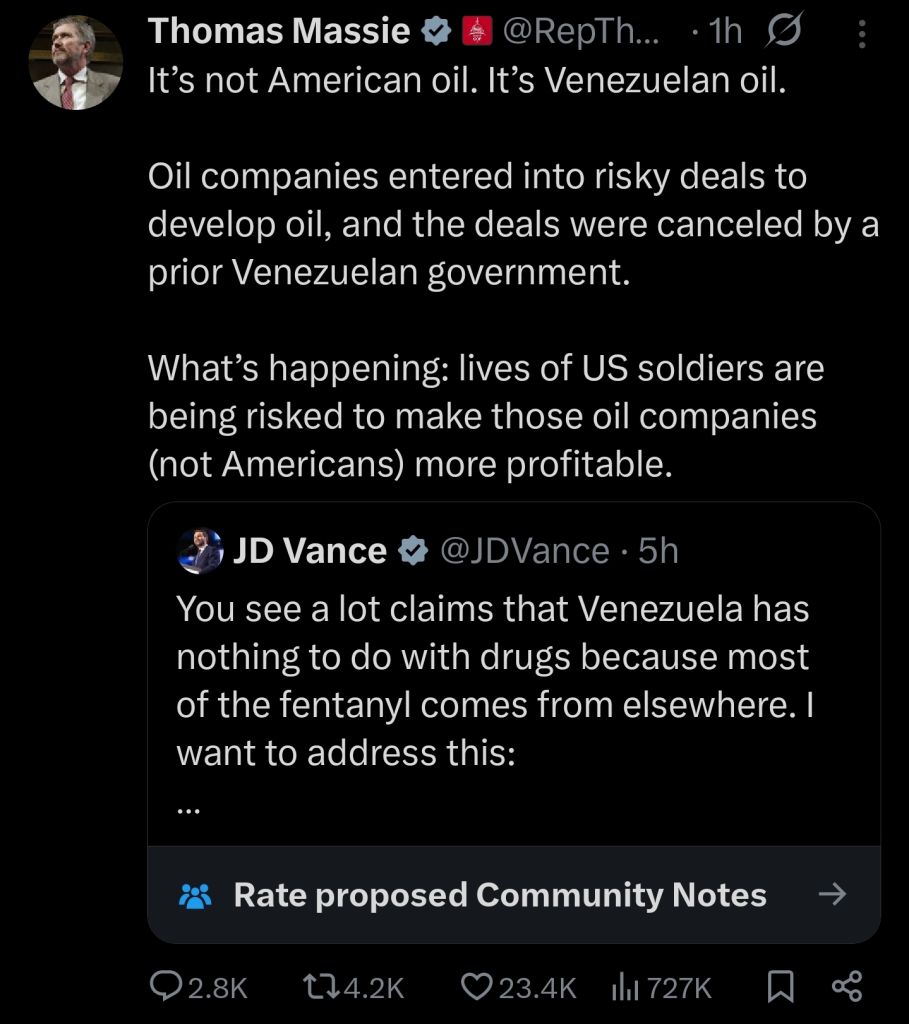Viewport: 909px width, 1024px height.
Task: Open Thomas Massie's profile picture
Action: [75, 62]
